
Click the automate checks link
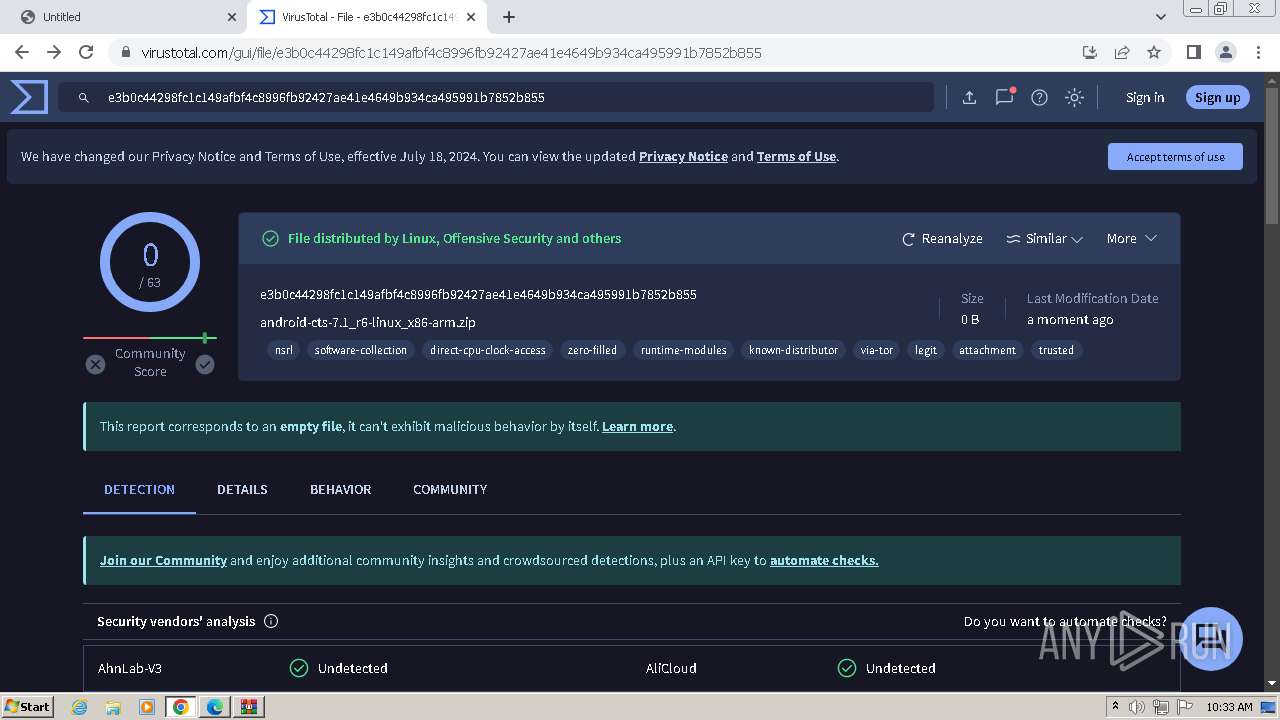click(x=824, y=560)
